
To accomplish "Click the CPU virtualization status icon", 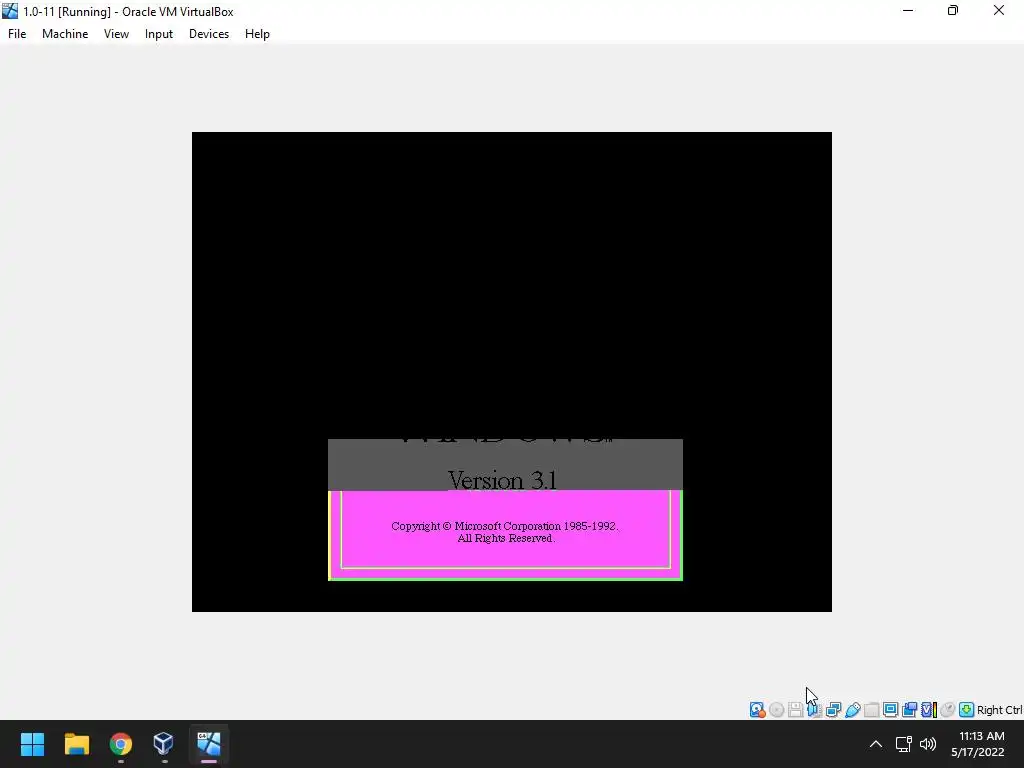I will point(929,709).
